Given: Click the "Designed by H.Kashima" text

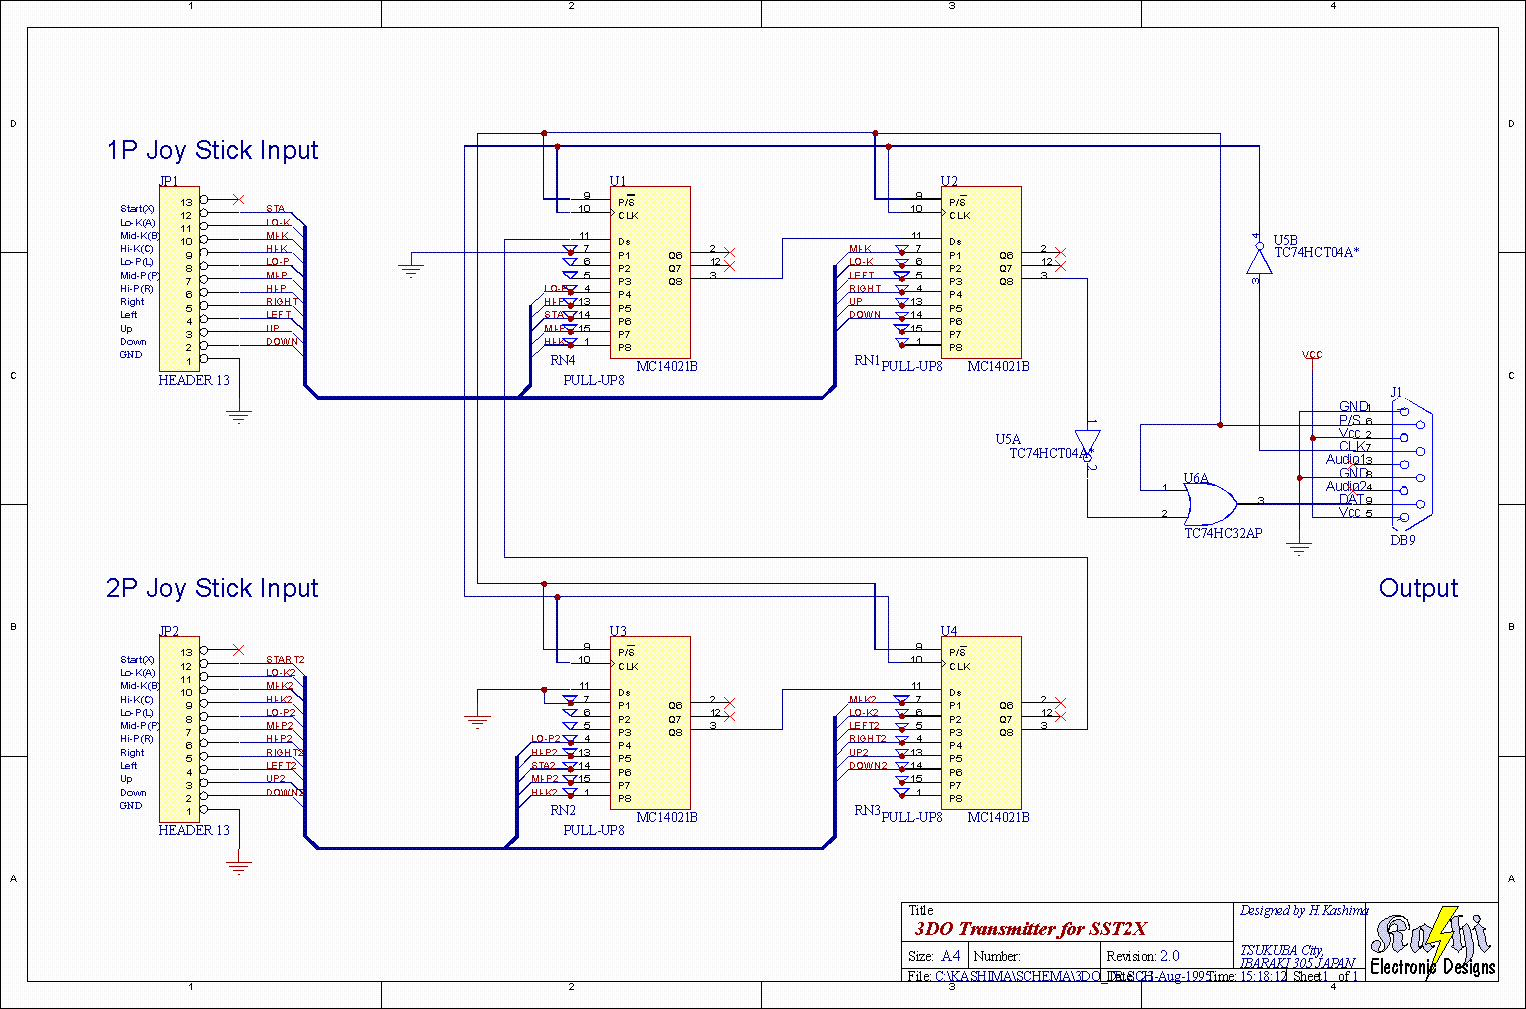Looking at the screenshot, I should (x=1303, y=910).
